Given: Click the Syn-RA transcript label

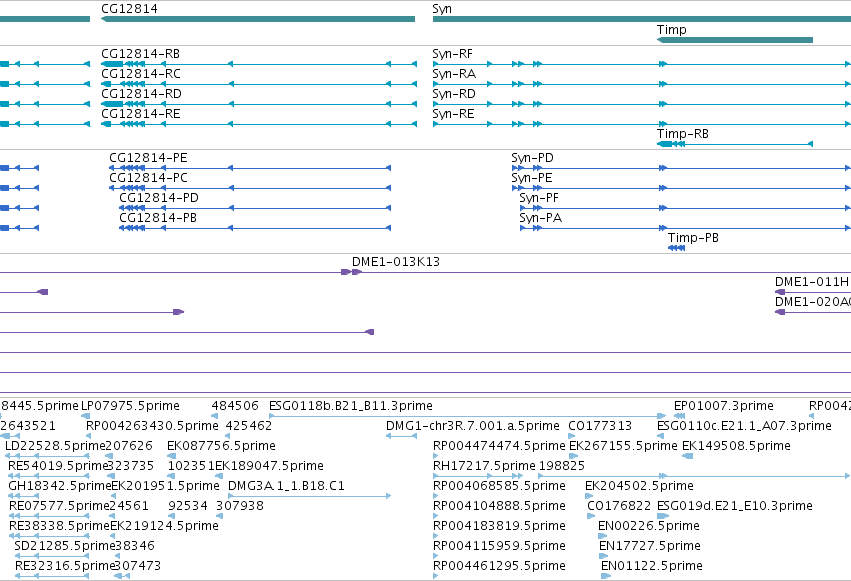Looking at the screenshot, I should (454, 74).
